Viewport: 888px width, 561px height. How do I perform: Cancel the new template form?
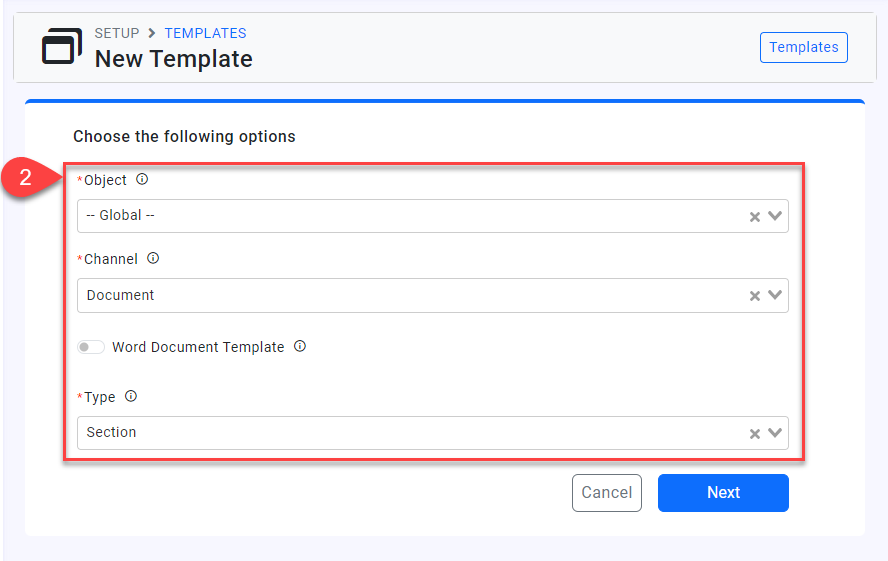606,492
